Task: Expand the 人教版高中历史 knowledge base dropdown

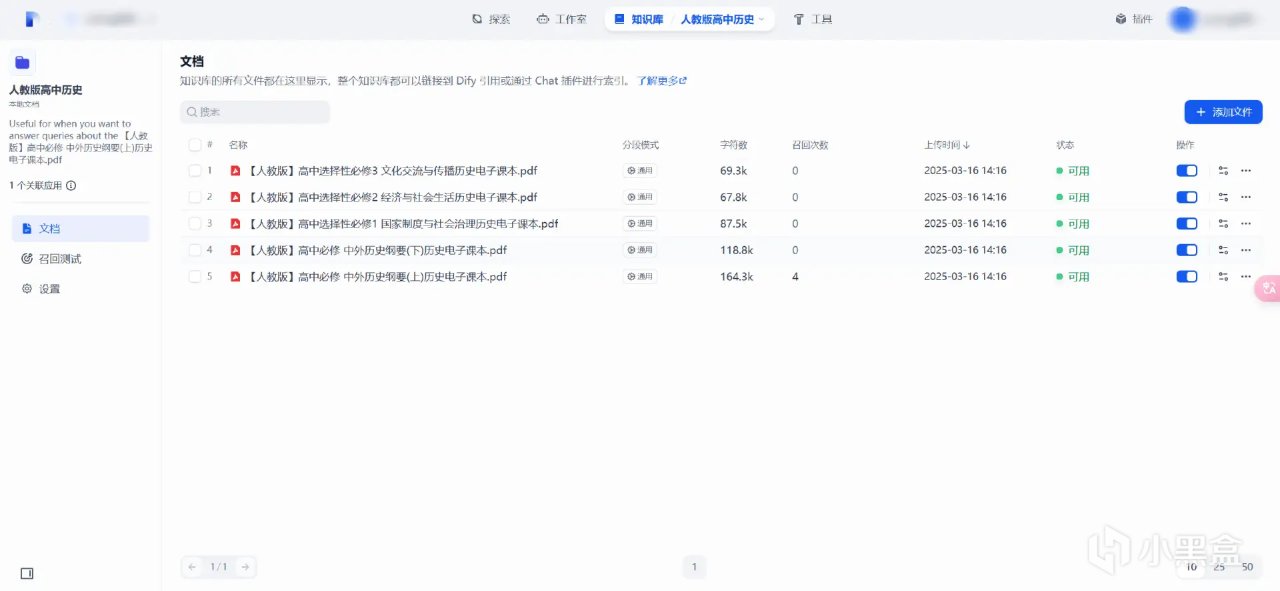Action: (722, 19)
